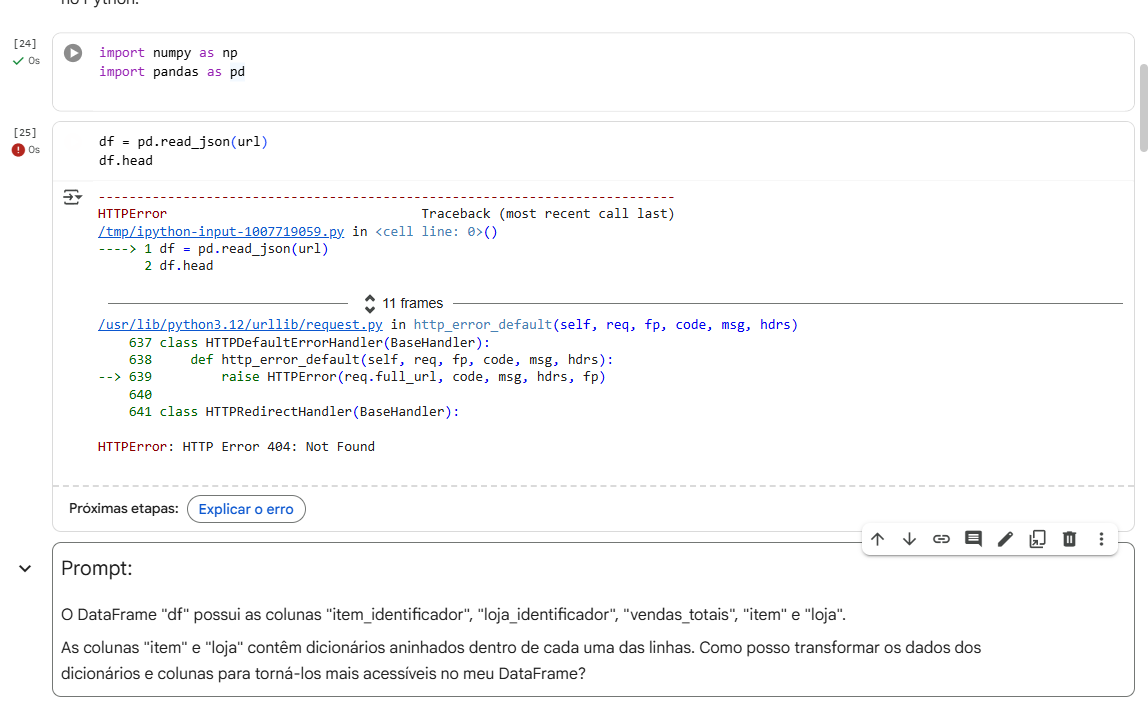This screenshot has width=1148, height=701.
Task: Open the output actions icon for the error cell
Action: (x=72, y=197)
